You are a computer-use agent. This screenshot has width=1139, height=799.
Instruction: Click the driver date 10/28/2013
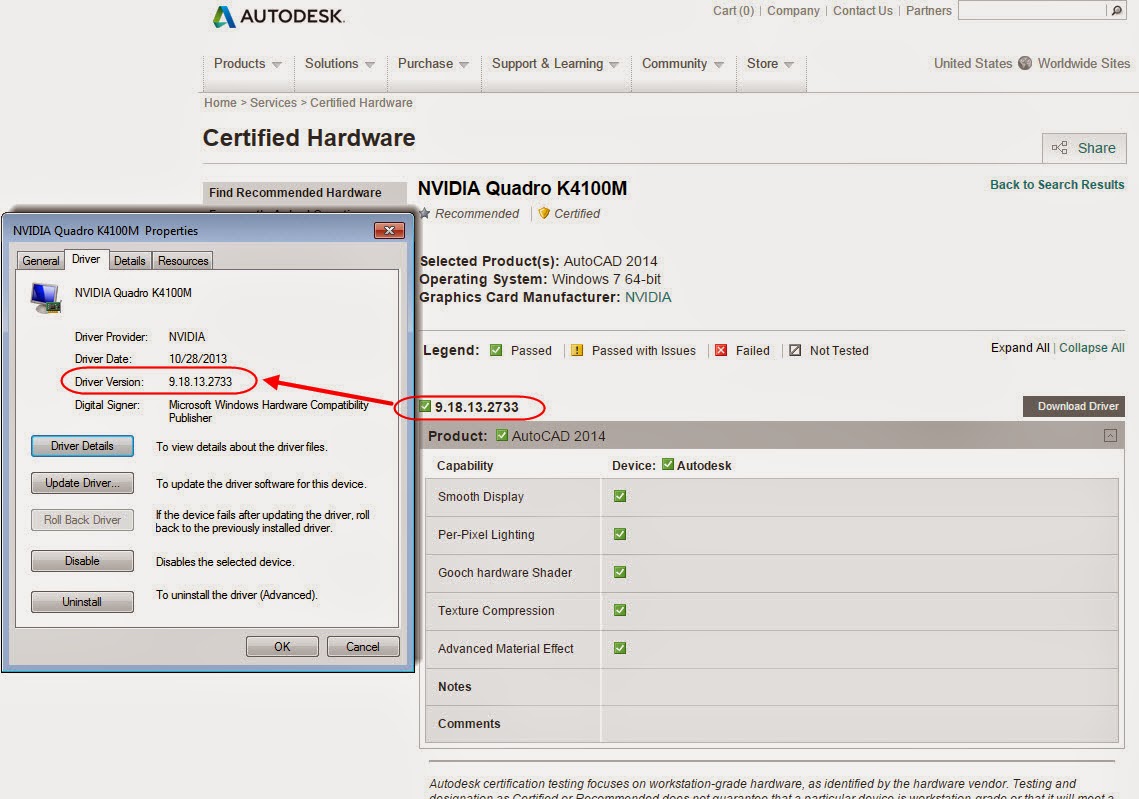tap(198, 359)
